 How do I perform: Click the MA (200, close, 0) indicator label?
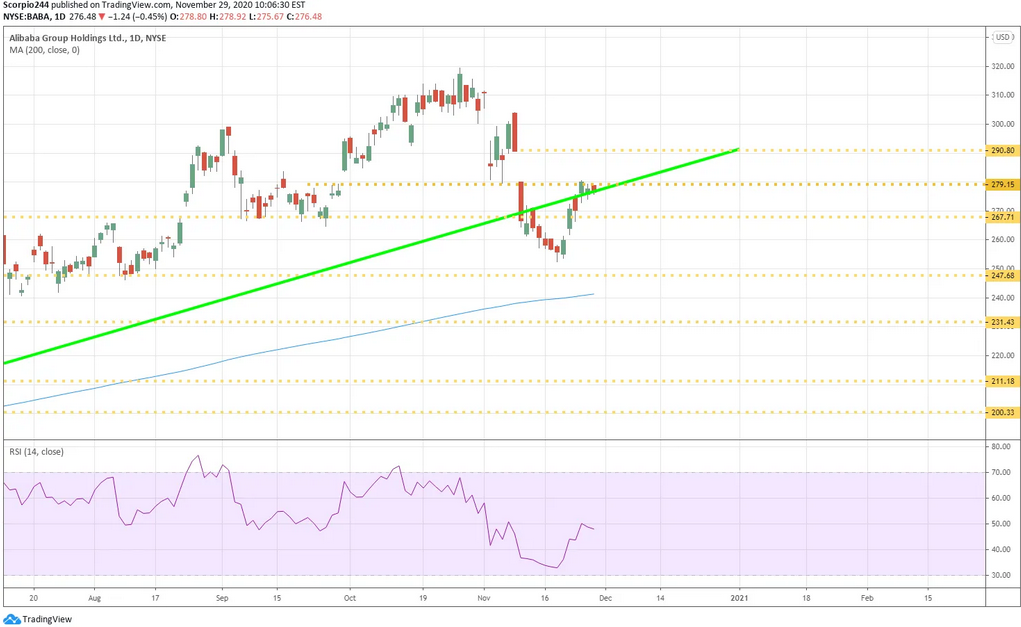pyautogui.click(x=44, y=50)
